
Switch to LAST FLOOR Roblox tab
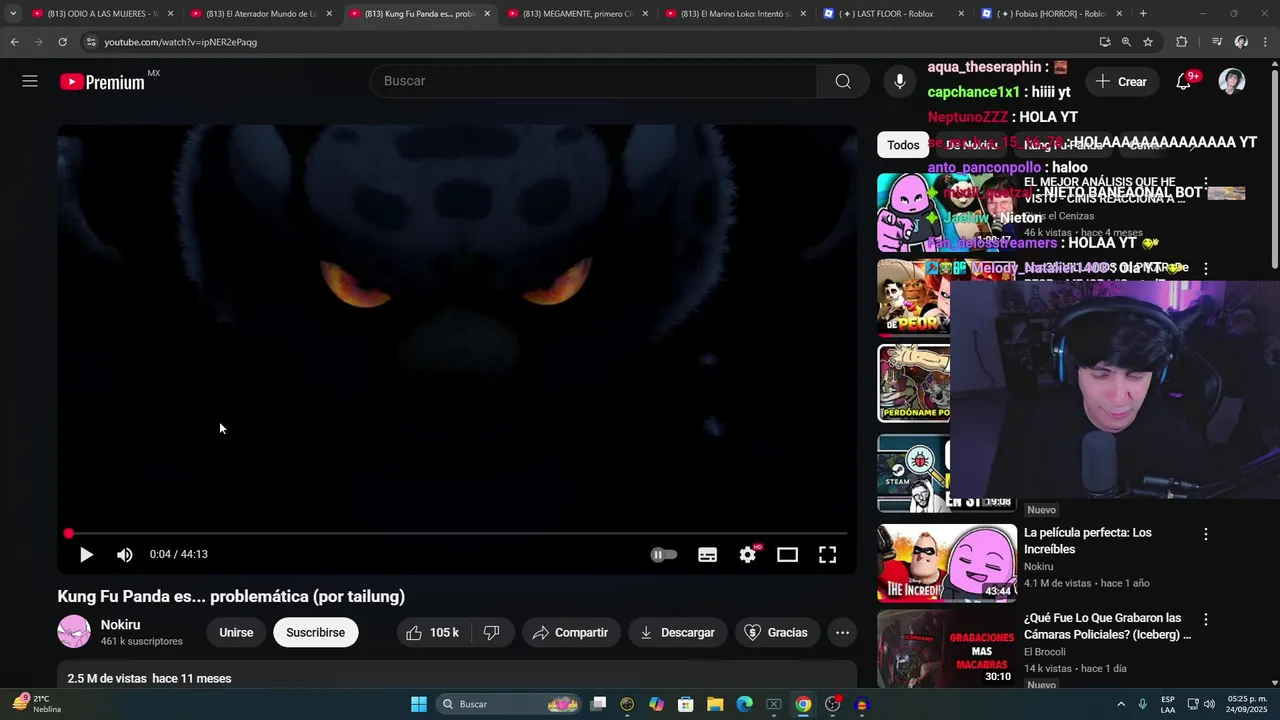coord(894,14)
